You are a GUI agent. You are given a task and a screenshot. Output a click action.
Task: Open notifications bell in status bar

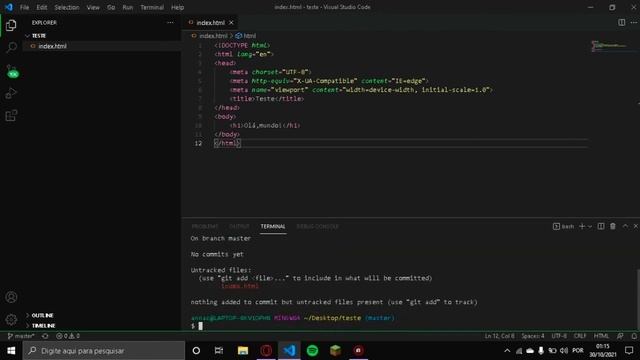click(634, 336)
